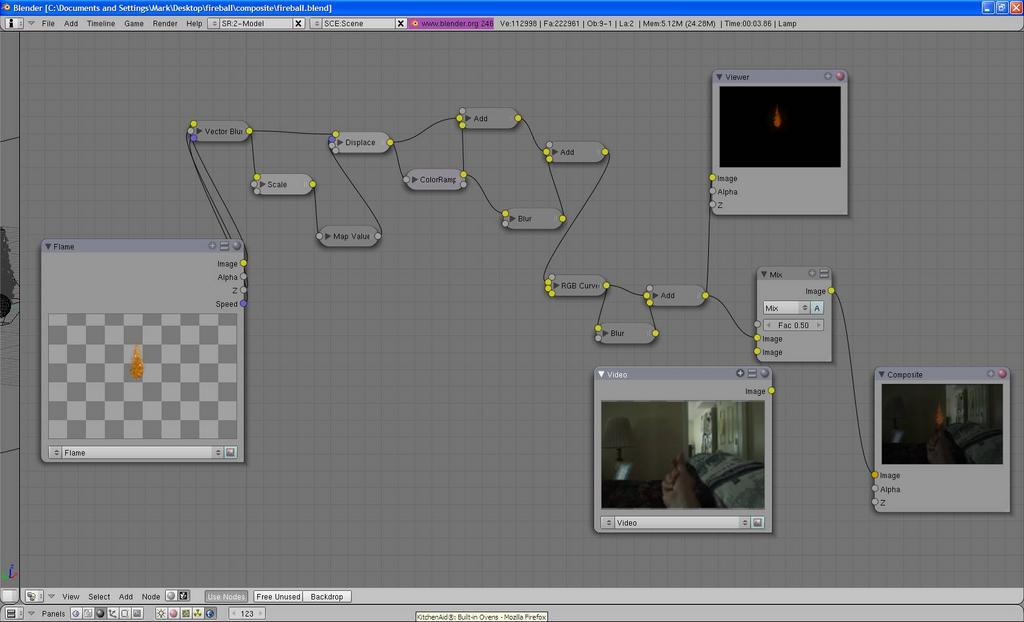Browse images button in Flame node
The image size is (1024, 622).
point(231,452)
